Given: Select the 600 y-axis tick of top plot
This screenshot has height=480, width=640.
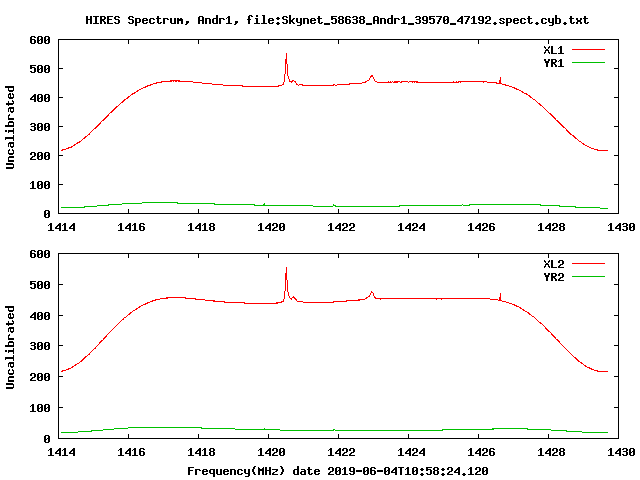Looking at the screenshot, I should [40, 40].
